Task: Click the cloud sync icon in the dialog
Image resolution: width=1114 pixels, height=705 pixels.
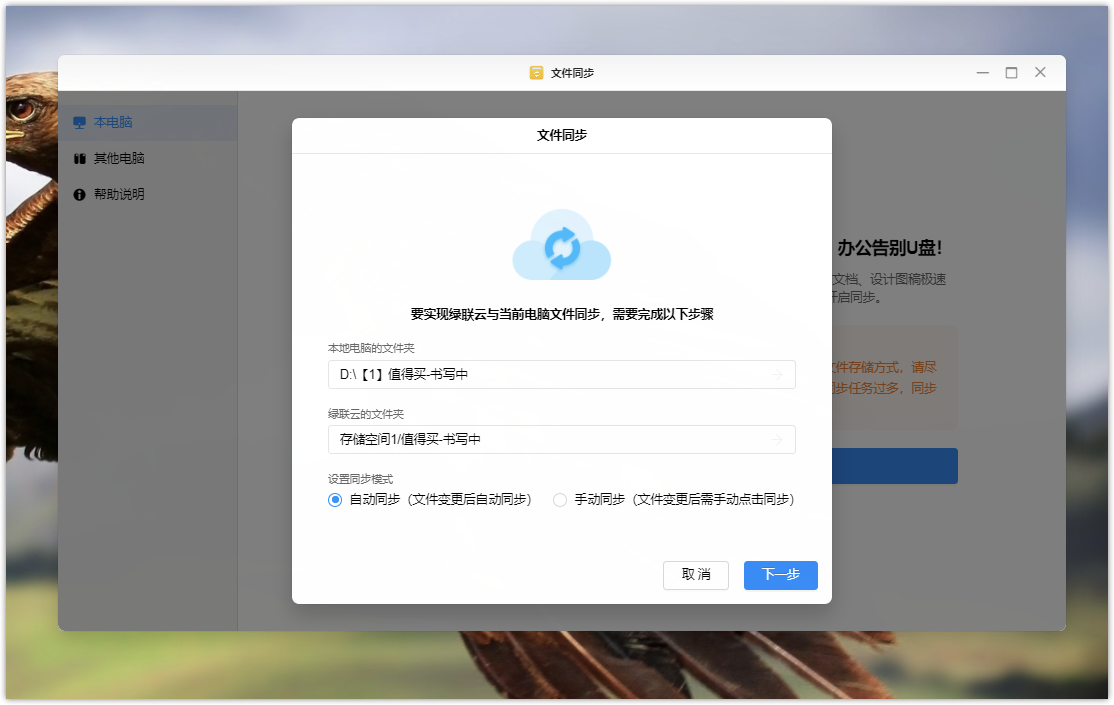Action: 561,246
